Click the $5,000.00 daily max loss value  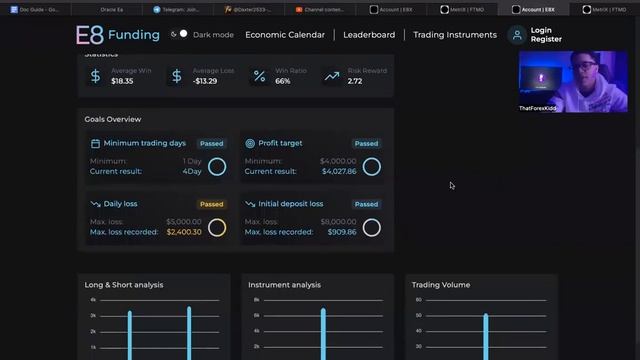coord(184,222)
